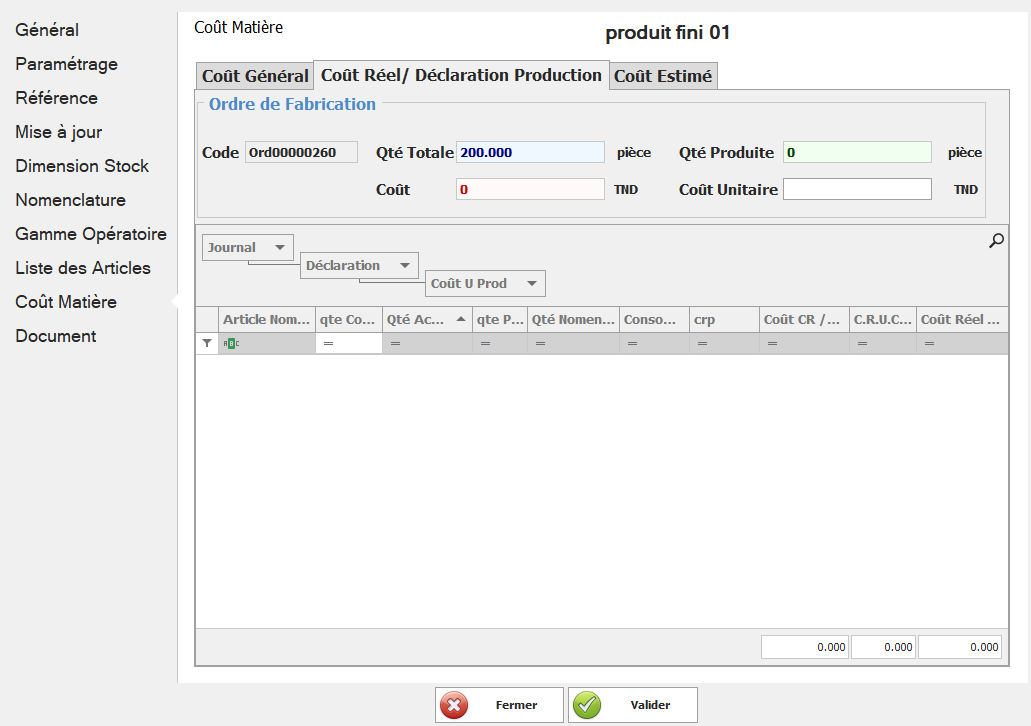Click the magnifier search icon above the grid

pyautogui.click(x=996, y=241)
